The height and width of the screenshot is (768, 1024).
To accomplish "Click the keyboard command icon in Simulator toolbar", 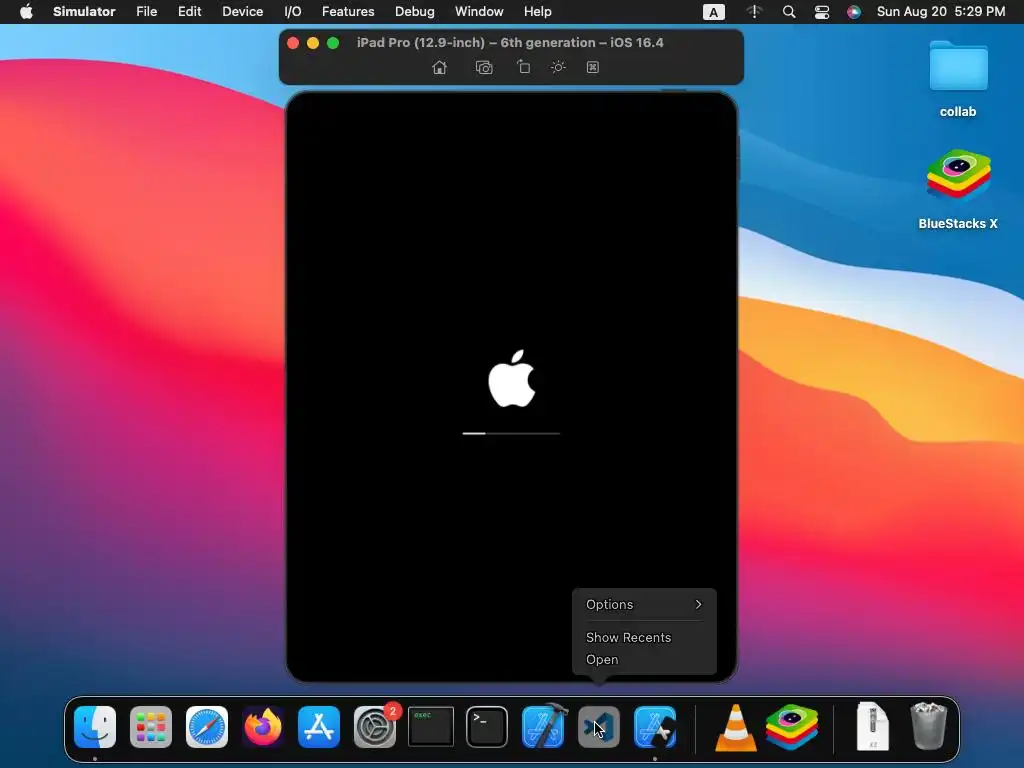I will click(592, 67).
